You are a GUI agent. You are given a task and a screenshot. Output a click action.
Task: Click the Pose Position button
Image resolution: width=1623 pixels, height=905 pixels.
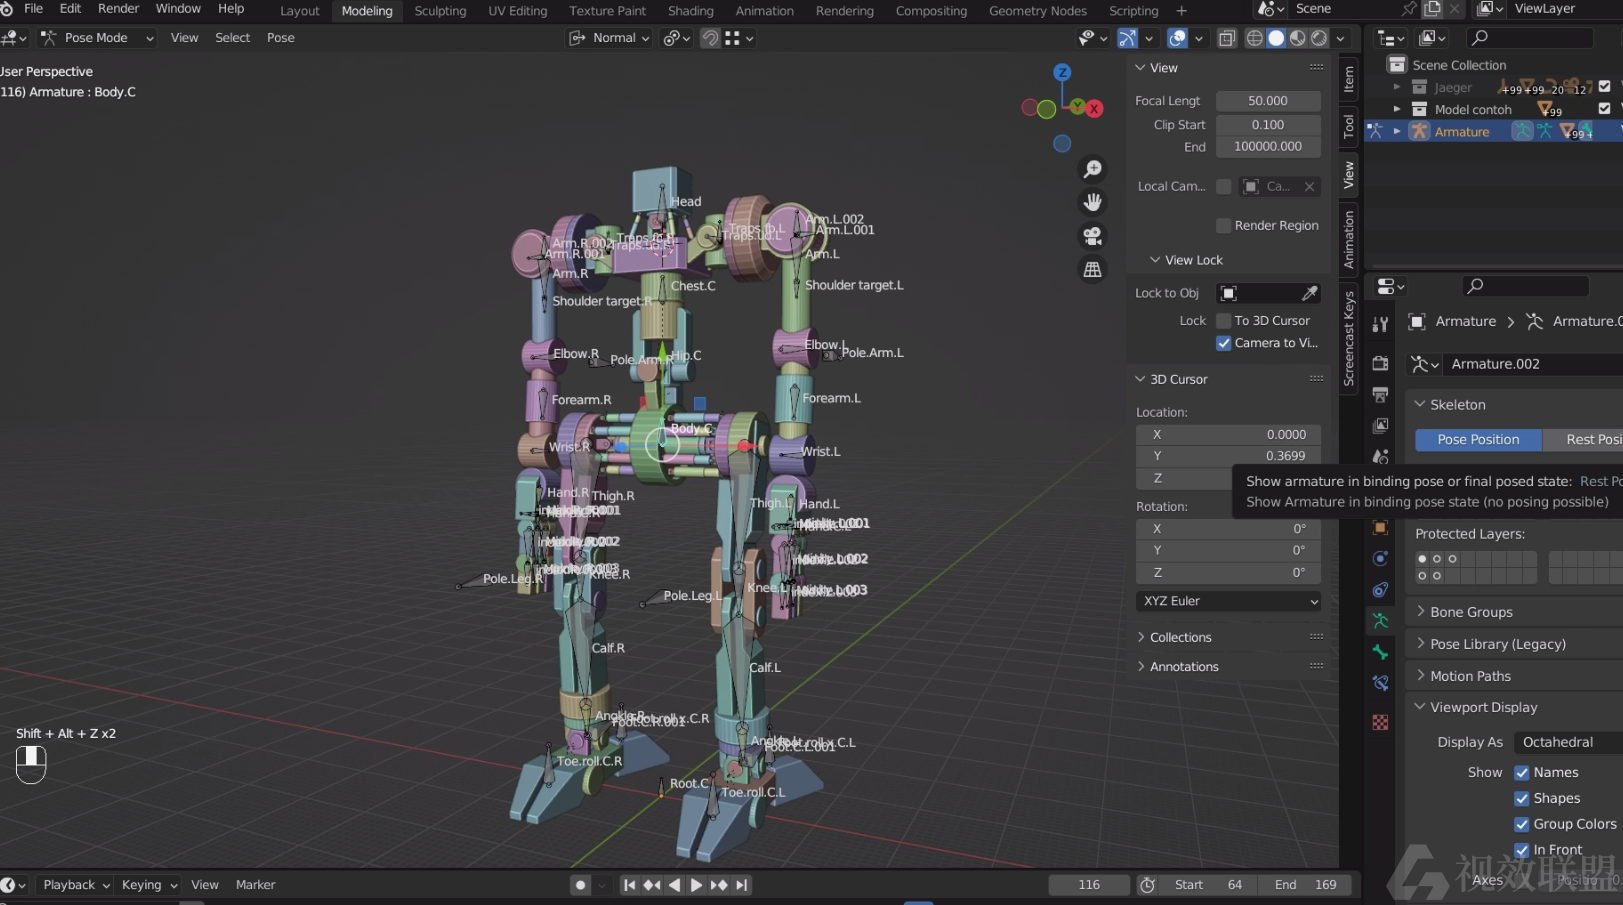click(x=1478, y=440)
